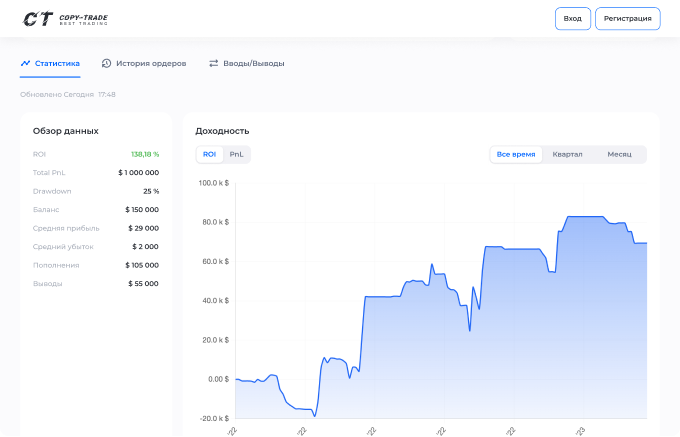Click the 60.0 k $ axis label

click(216, 261)
